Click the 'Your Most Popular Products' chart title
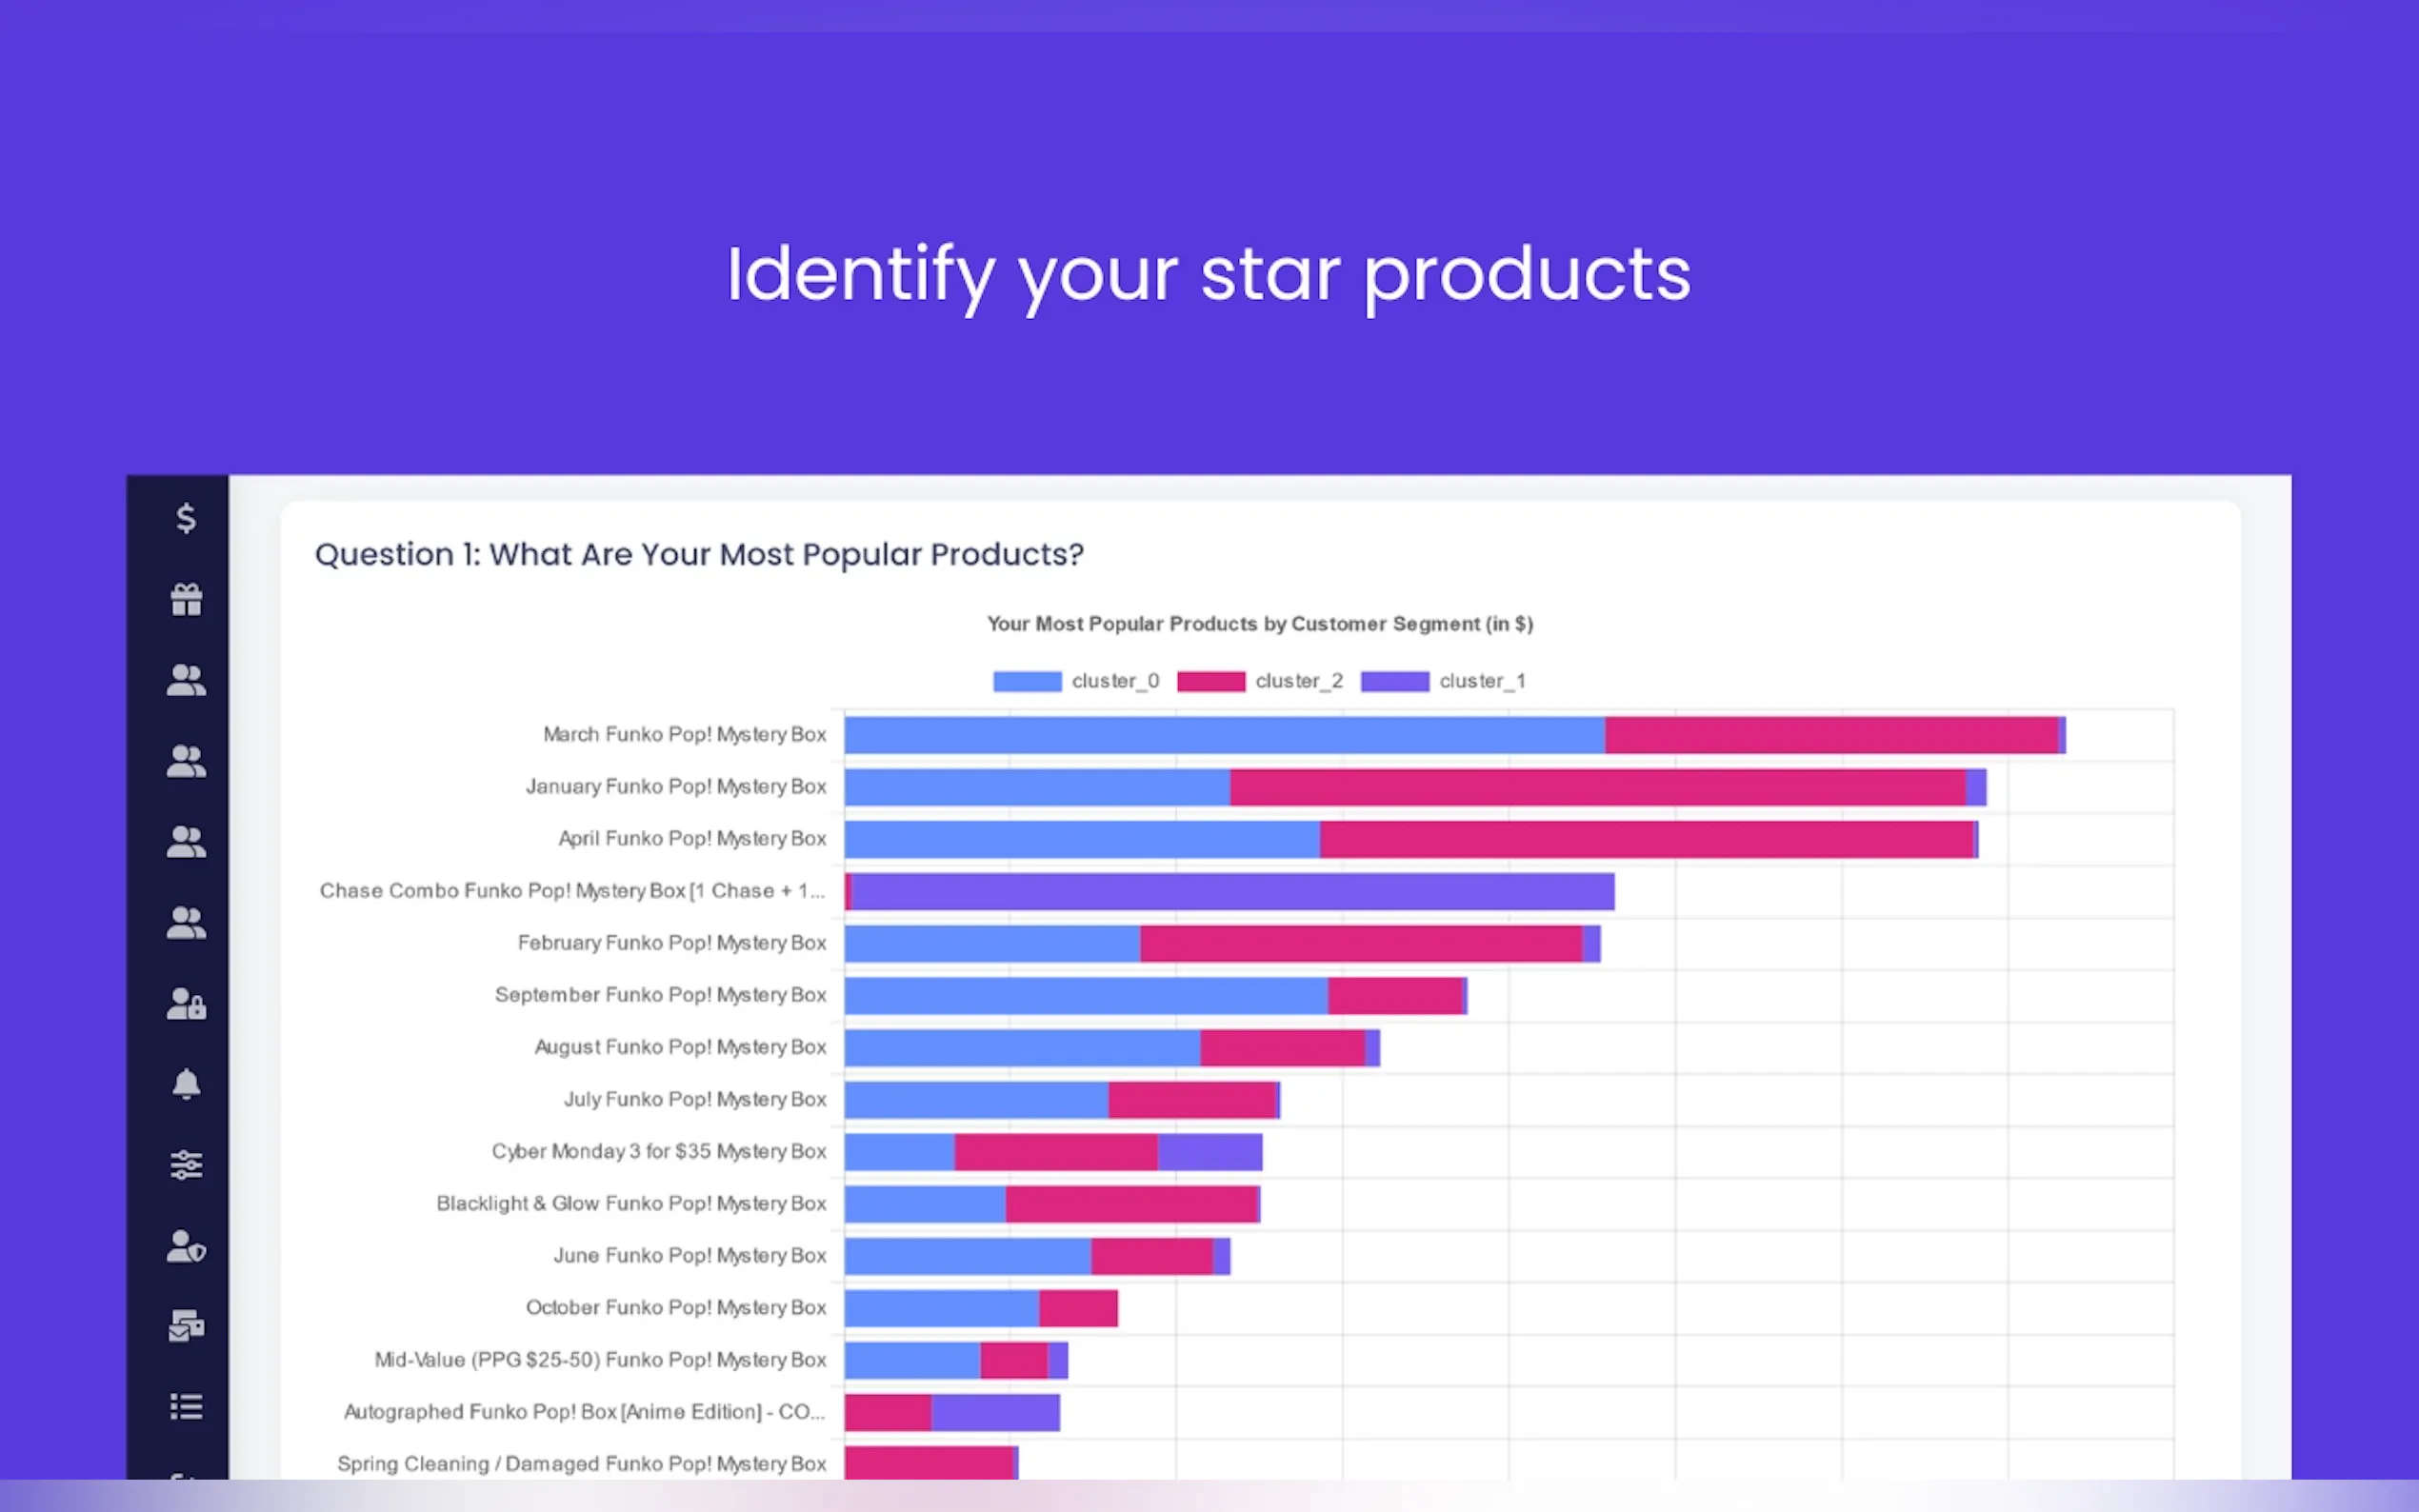The image size is (2419, 1512). pos(1259,624)
